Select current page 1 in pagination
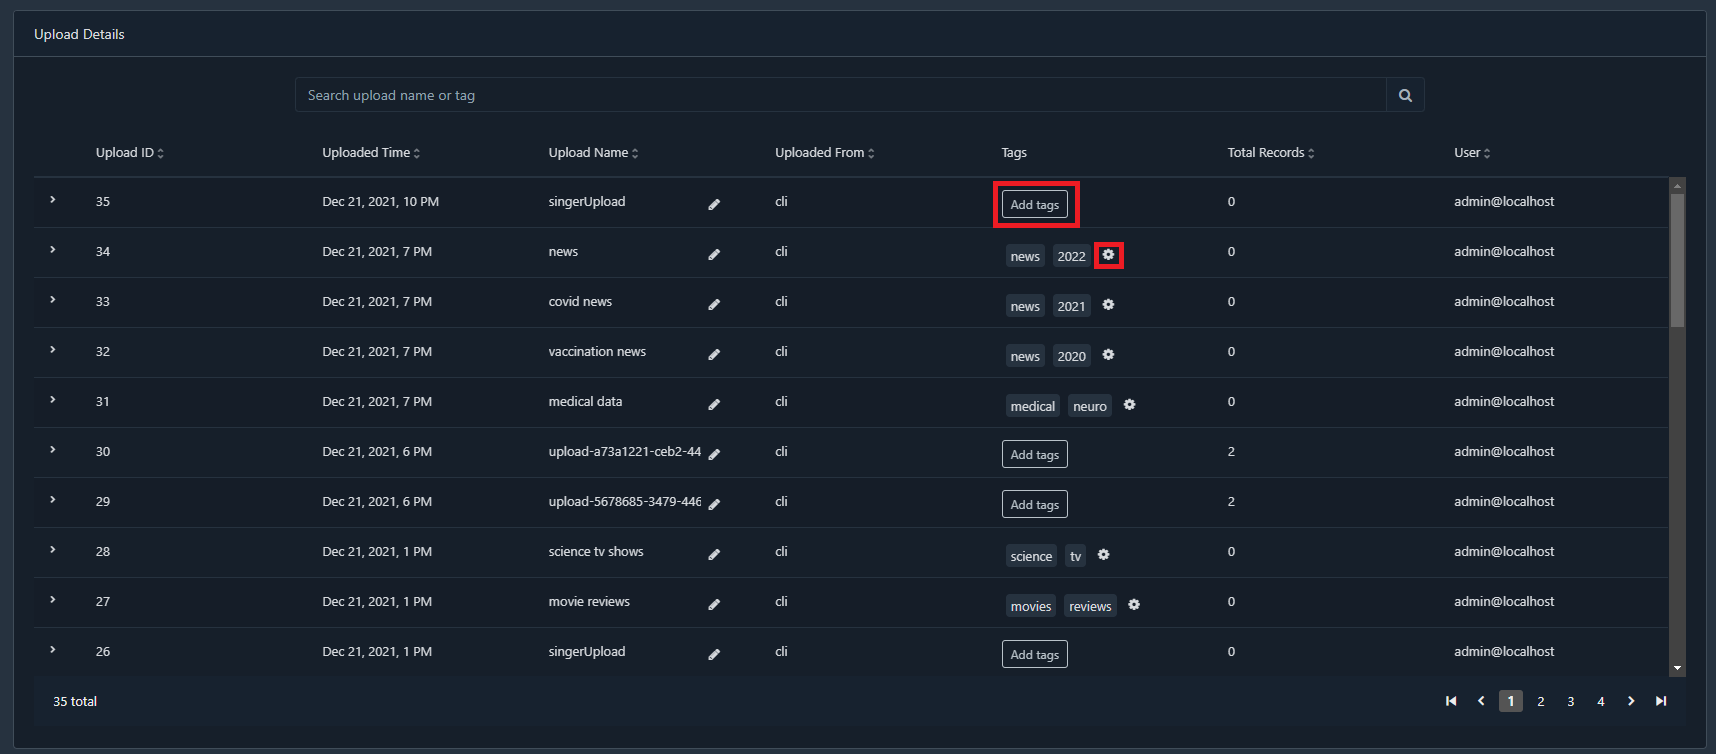Image resolution: width=1716 pixels, height=754 pixels. (1511, 701)
